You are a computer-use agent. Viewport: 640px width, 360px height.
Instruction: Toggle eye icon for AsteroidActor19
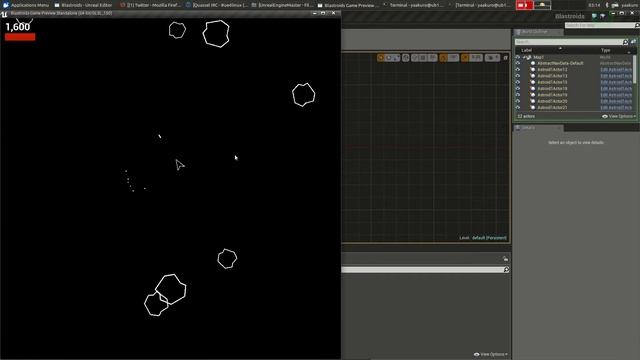518,95
